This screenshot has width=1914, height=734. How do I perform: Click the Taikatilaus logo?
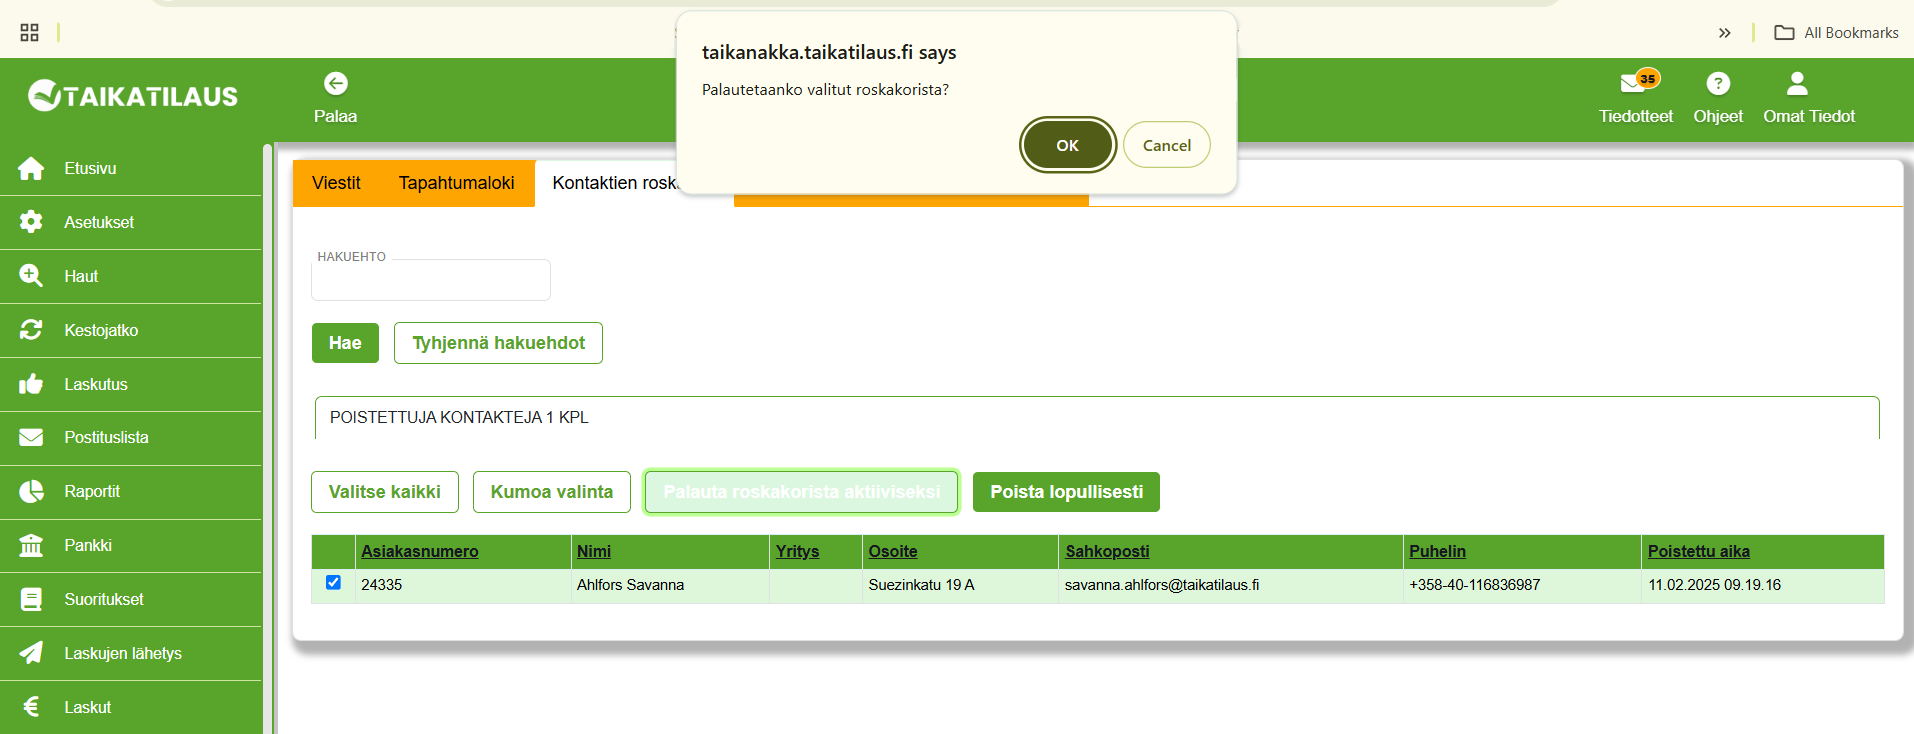133,96
